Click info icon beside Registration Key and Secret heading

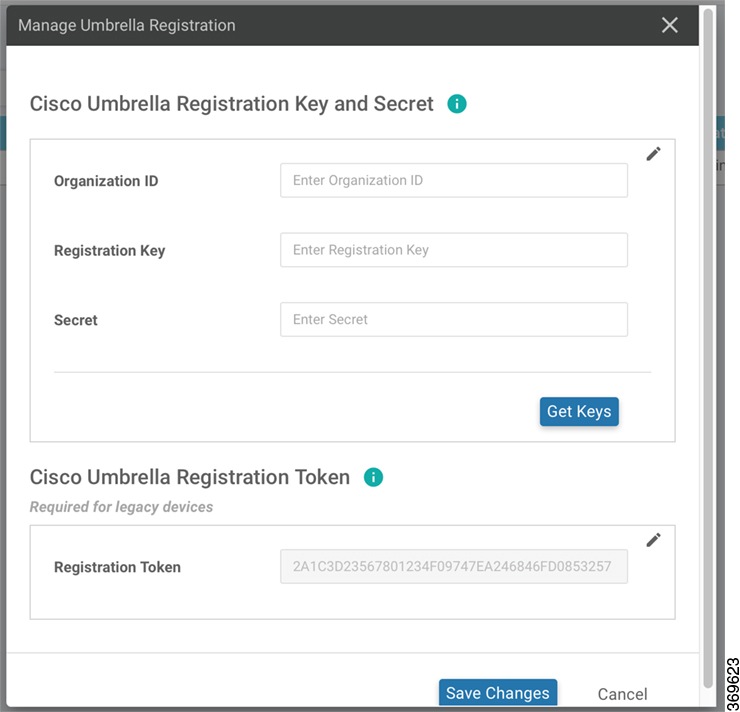click(456, 103)
